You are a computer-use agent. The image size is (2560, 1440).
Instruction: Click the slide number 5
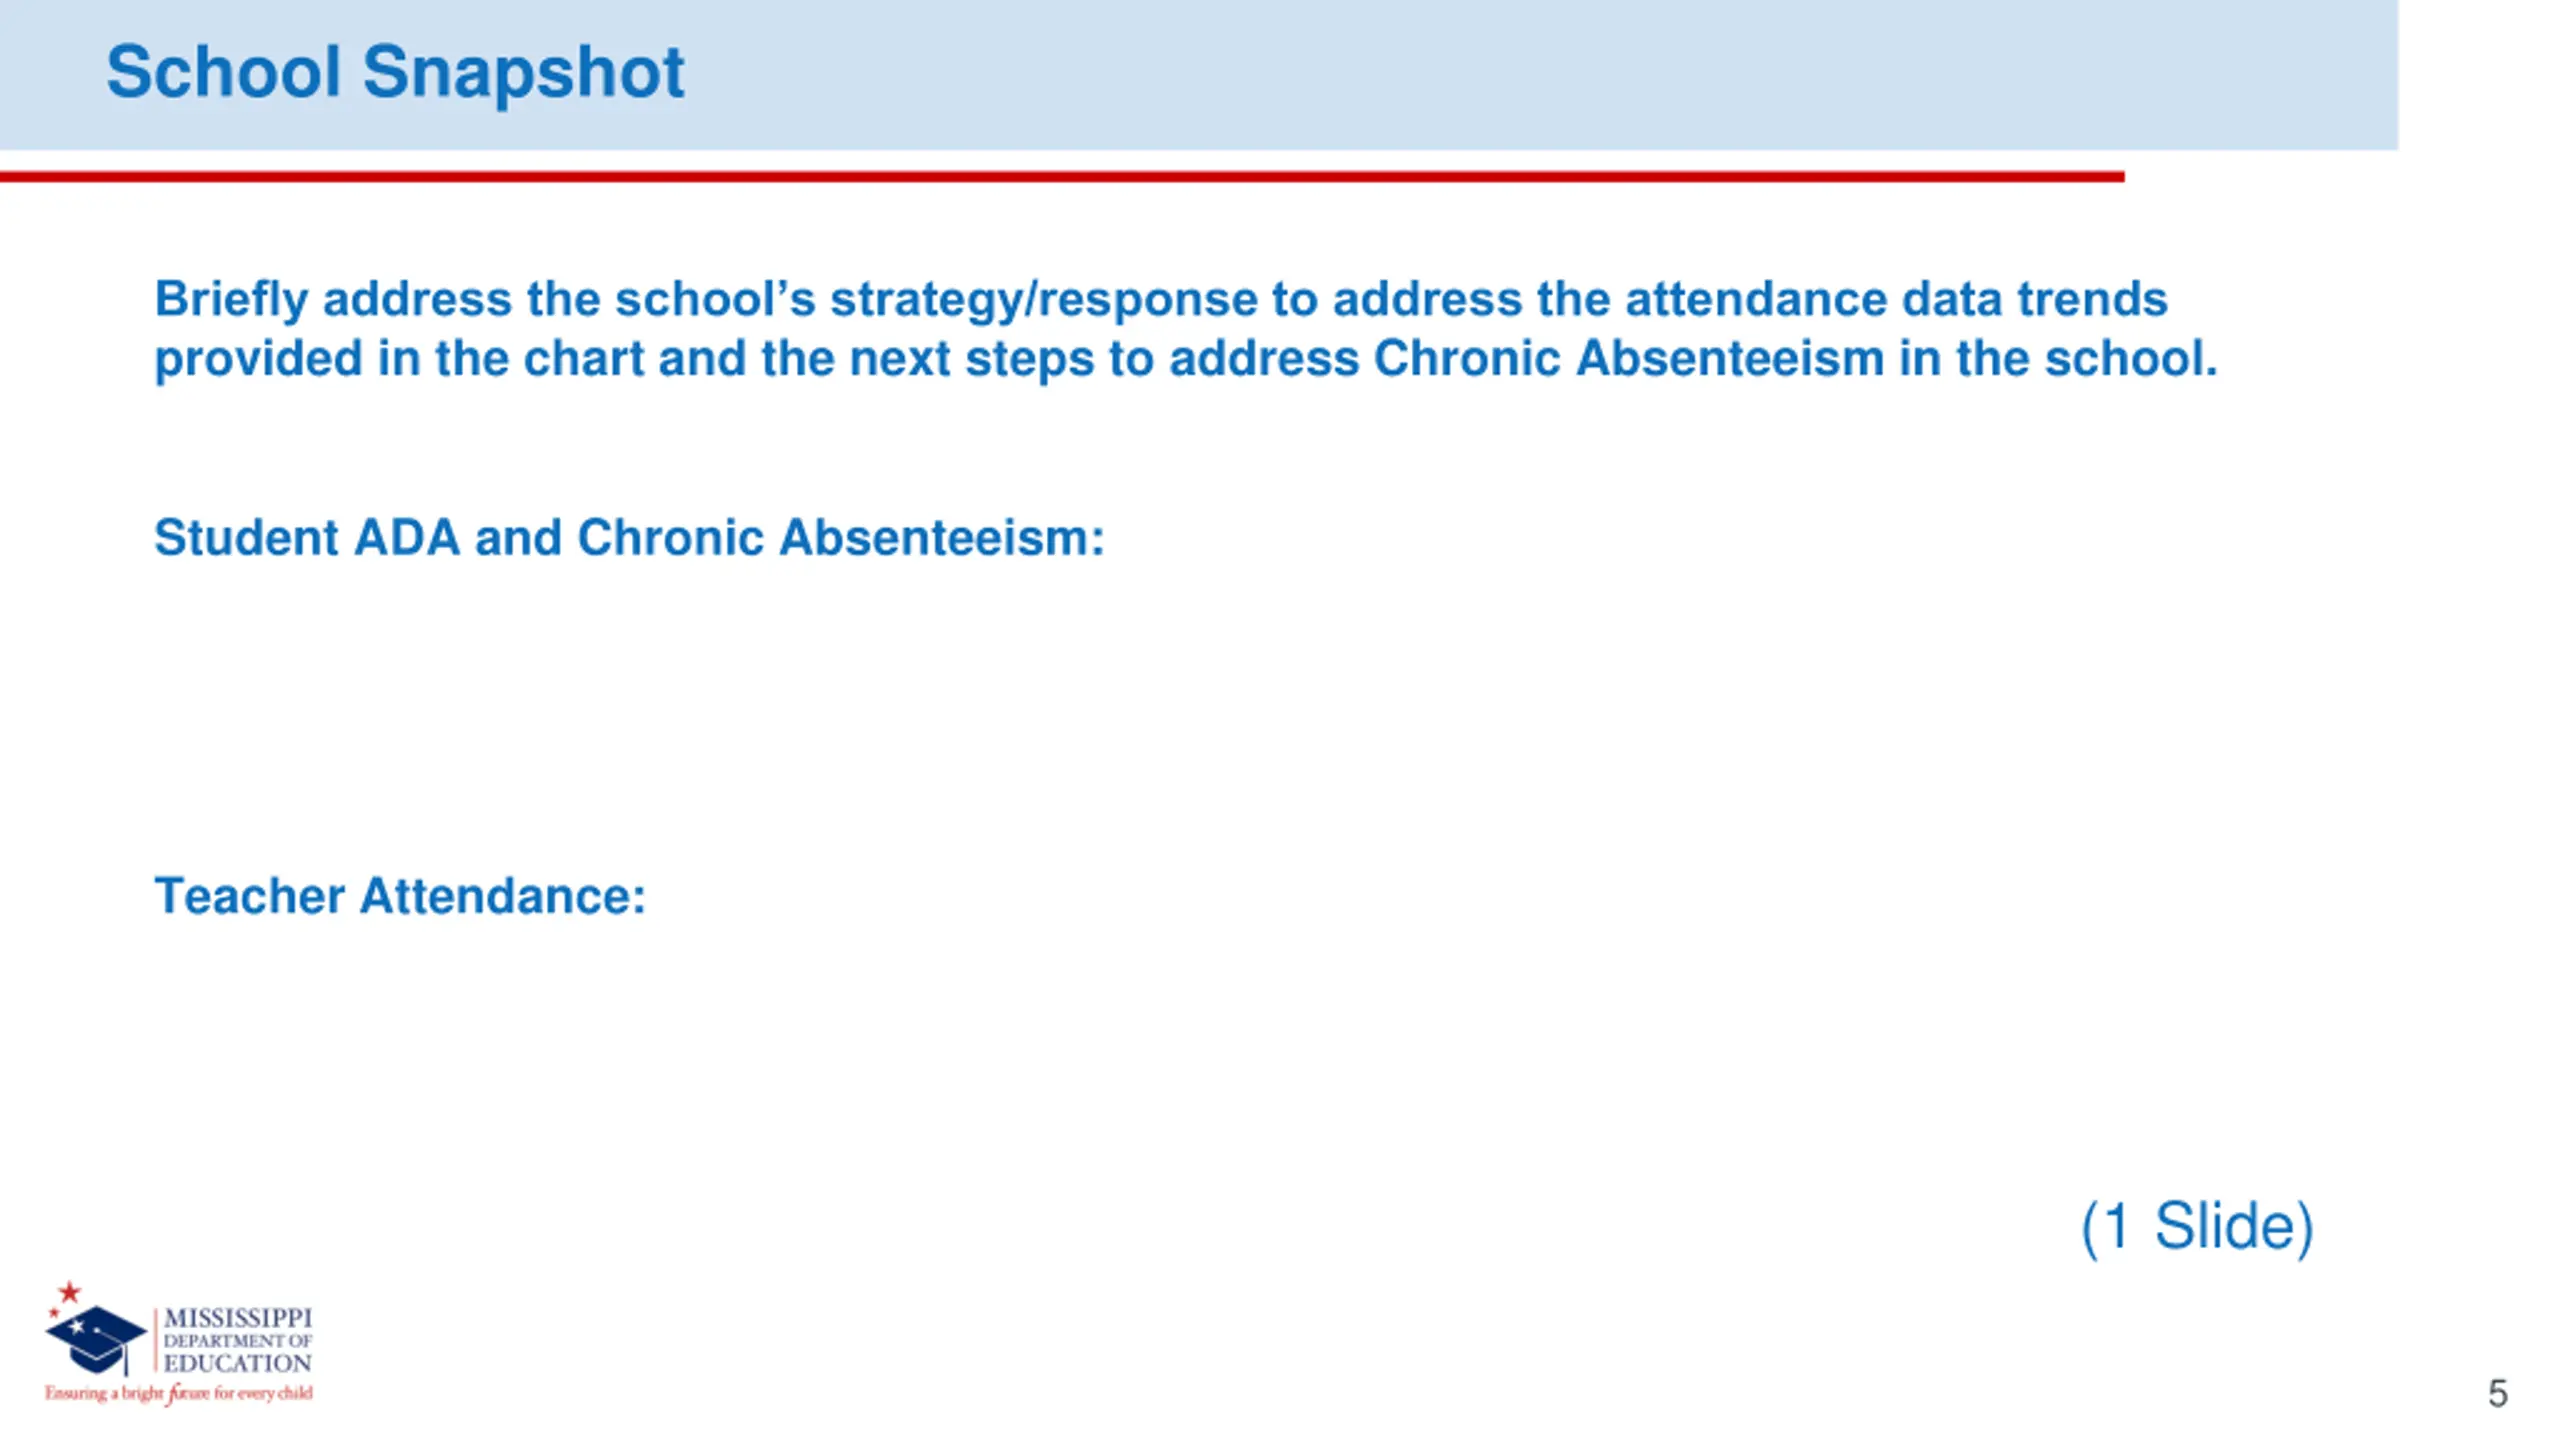click(2497, 1393)
